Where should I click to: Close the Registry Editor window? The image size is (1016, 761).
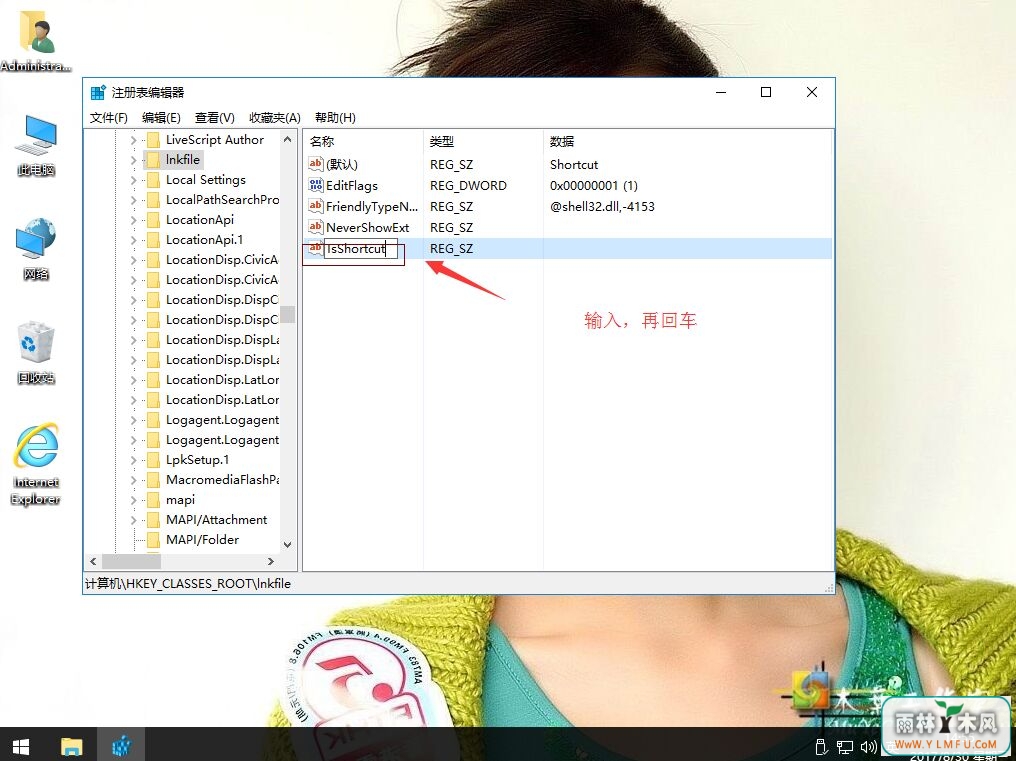(811, 92)
